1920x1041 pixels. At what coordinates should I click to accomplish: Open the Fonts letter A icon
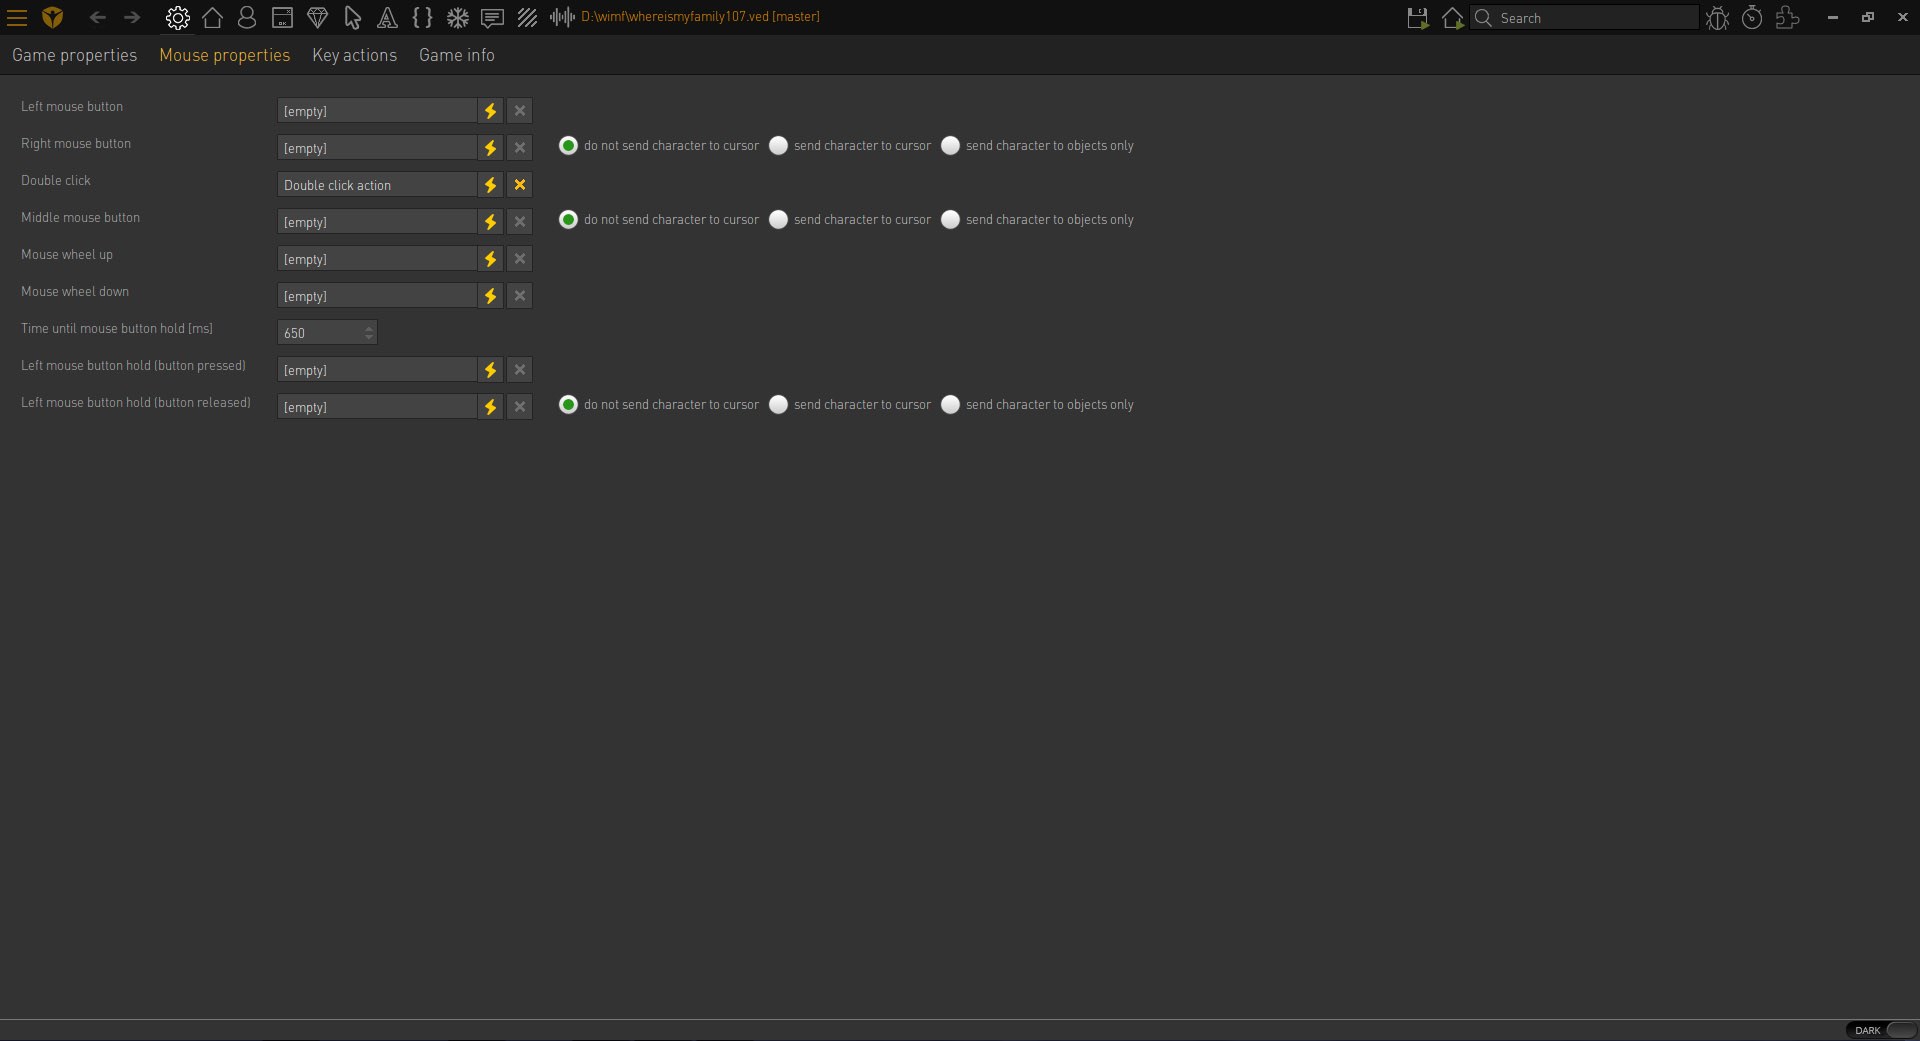387,18
